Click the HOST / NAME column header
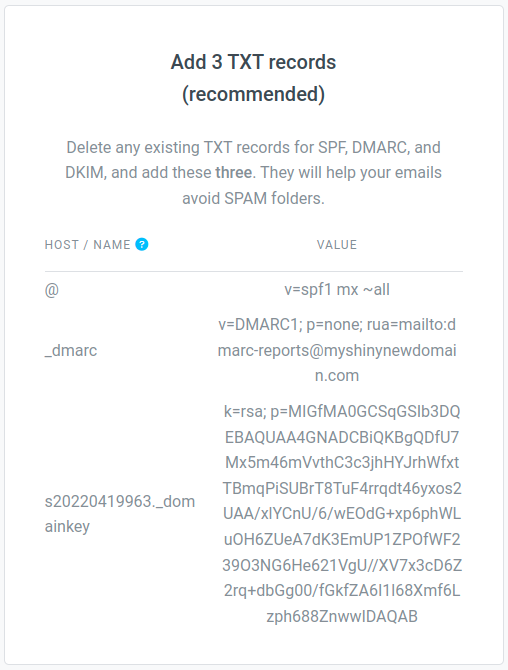508x670 pixels. (x=88, y=245)
